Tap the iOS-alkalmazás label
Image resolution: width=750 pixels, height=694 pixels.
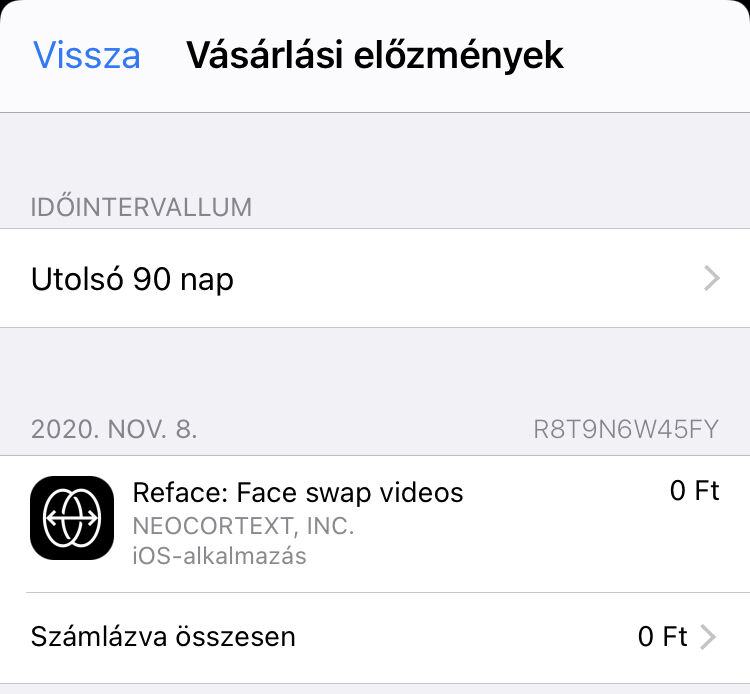point(219,556)
